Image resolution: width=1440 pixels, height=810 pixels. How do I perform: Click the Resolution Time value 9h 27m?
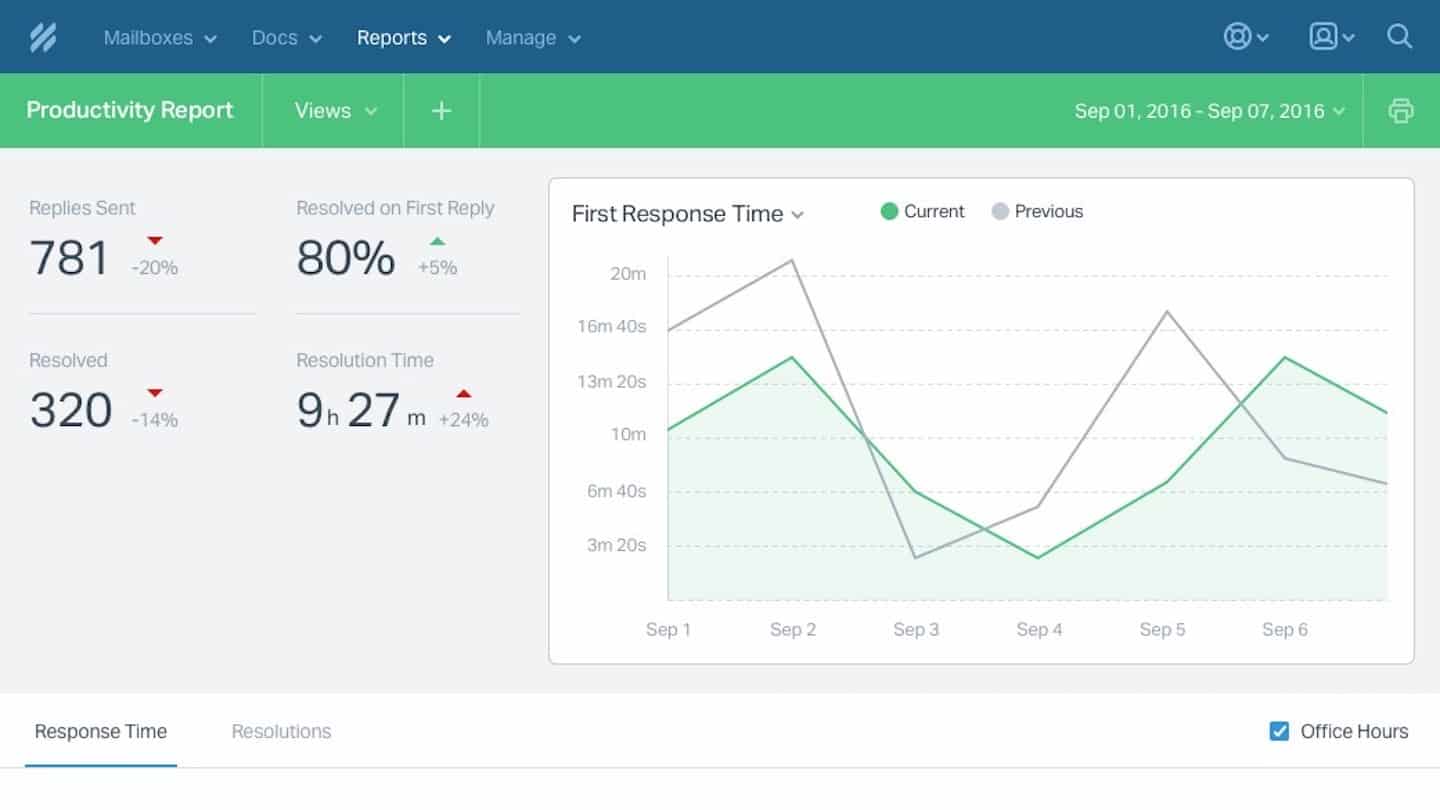click(362, 410)
